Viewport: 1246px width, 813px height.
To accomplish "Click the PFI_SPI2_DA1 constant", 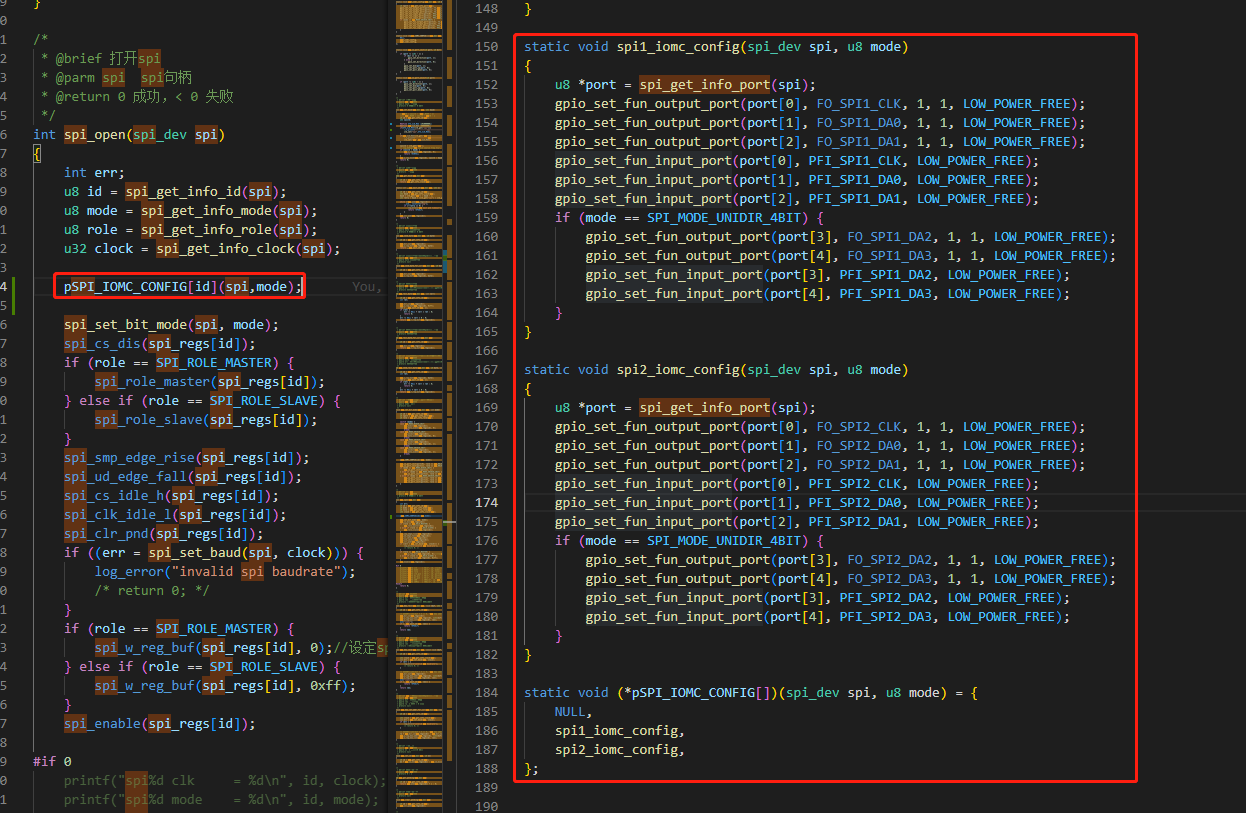I will (x=855, y=521).
